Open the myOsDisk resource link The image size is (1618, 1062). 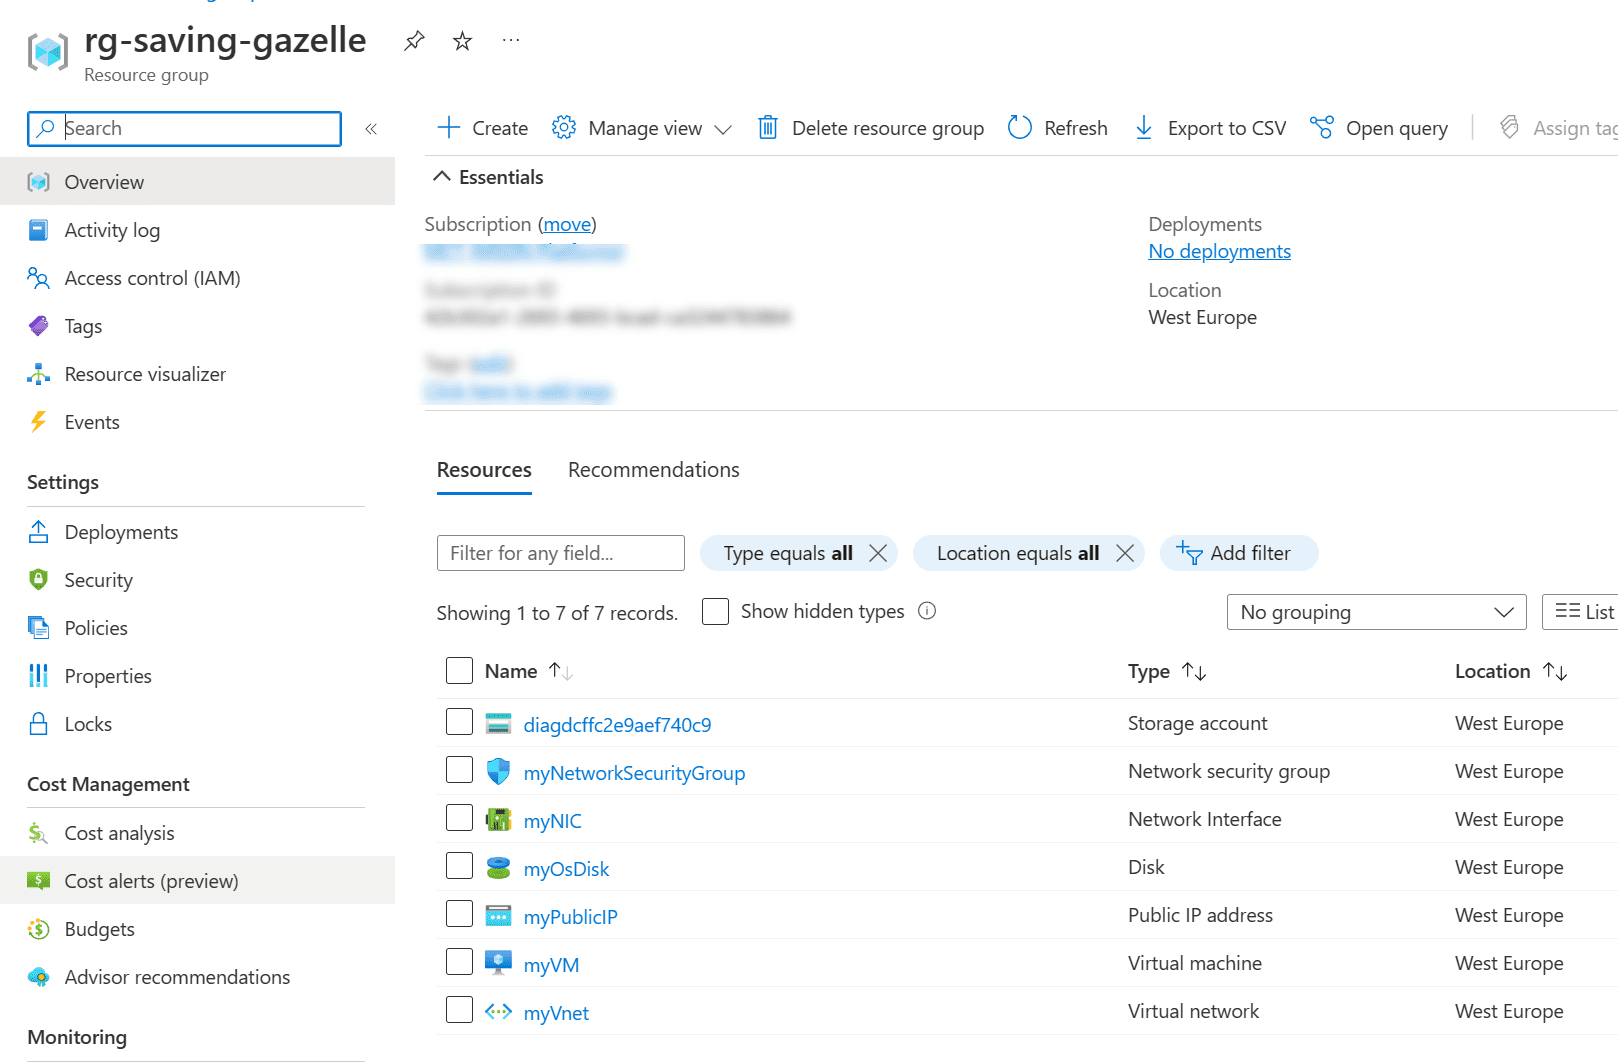566,869
